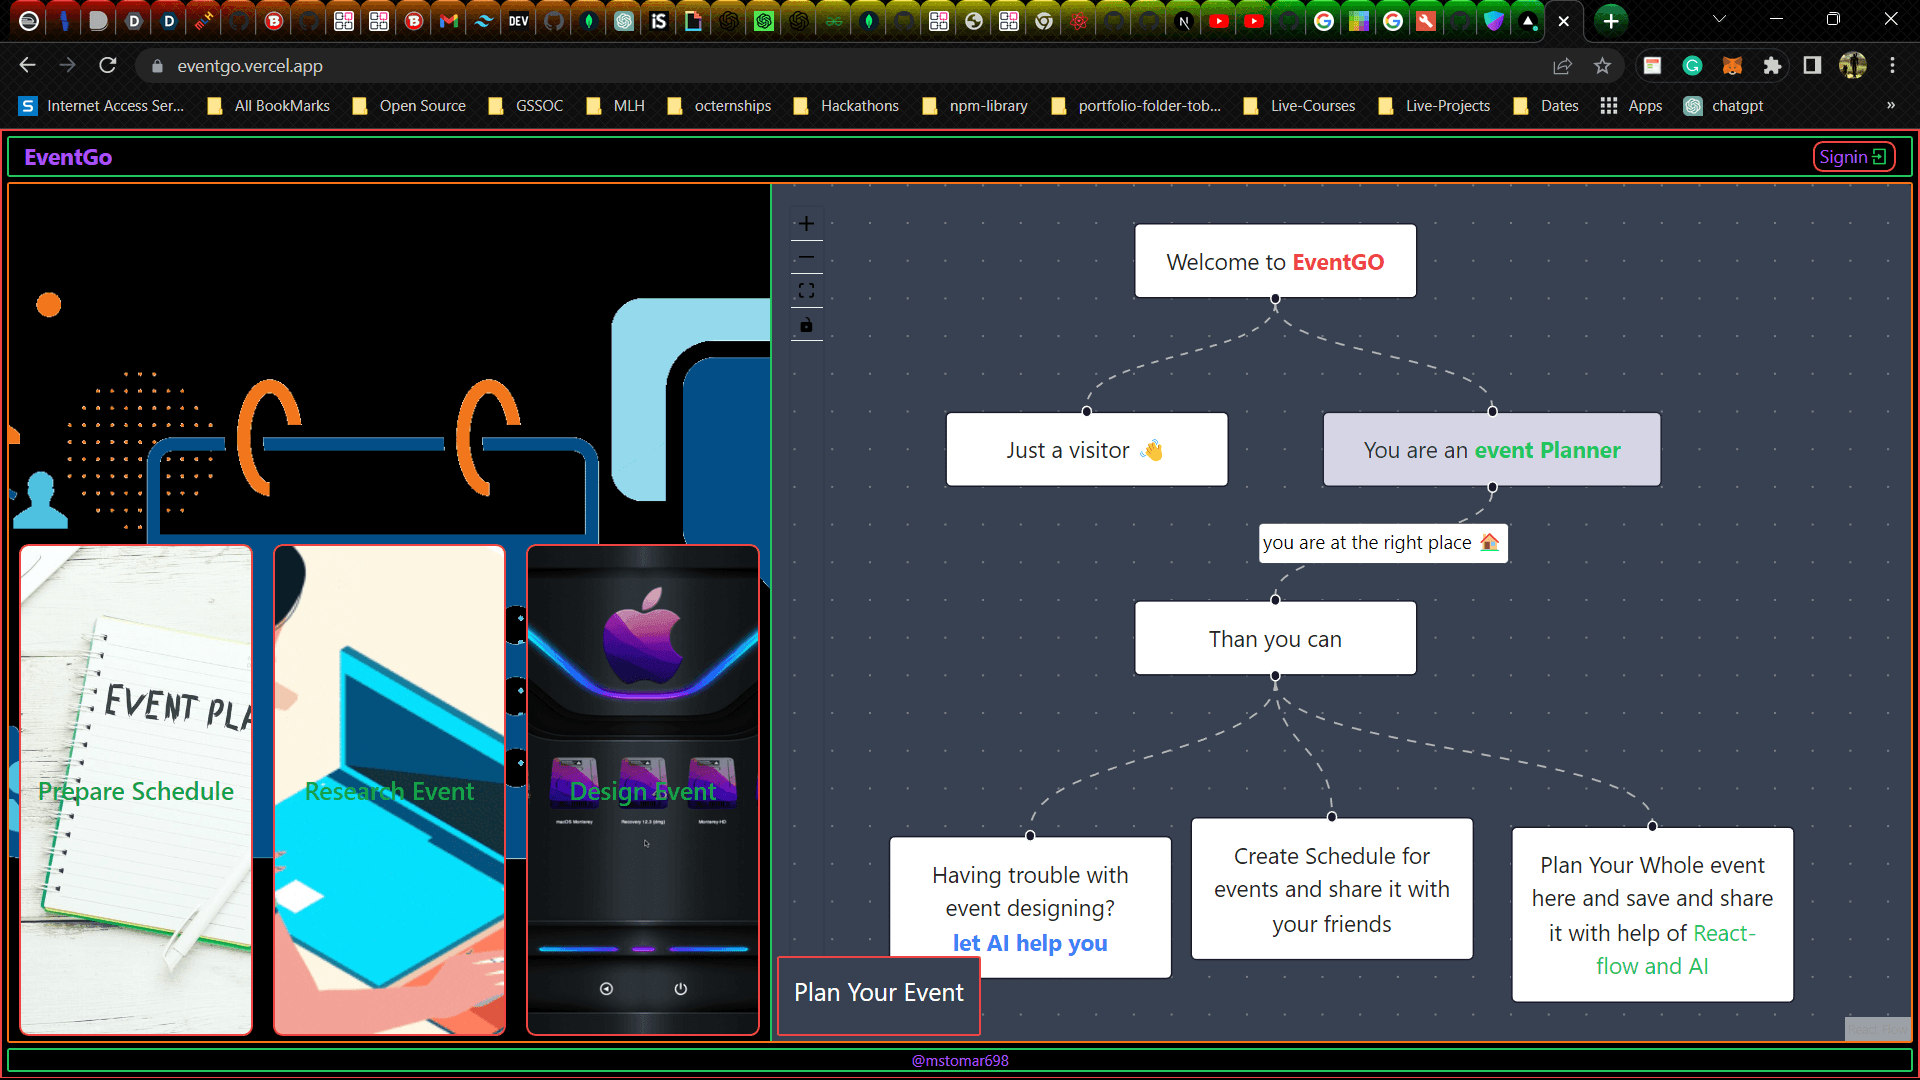
Task: Click the zoom in plus control
Action: pyautogui.click(x=806, y=224)
